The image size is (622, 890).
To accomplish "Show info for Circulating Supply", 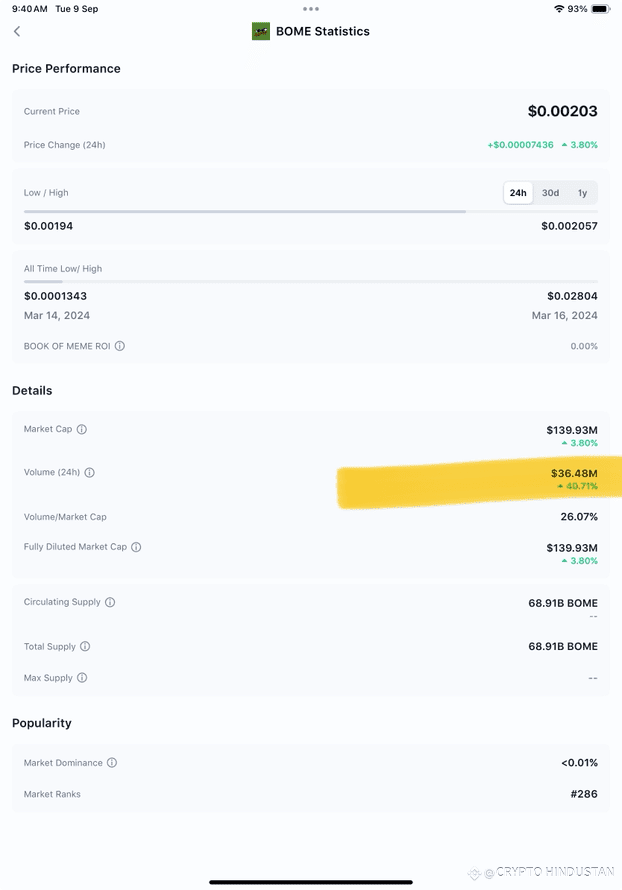I will click(x=110, y=602).
